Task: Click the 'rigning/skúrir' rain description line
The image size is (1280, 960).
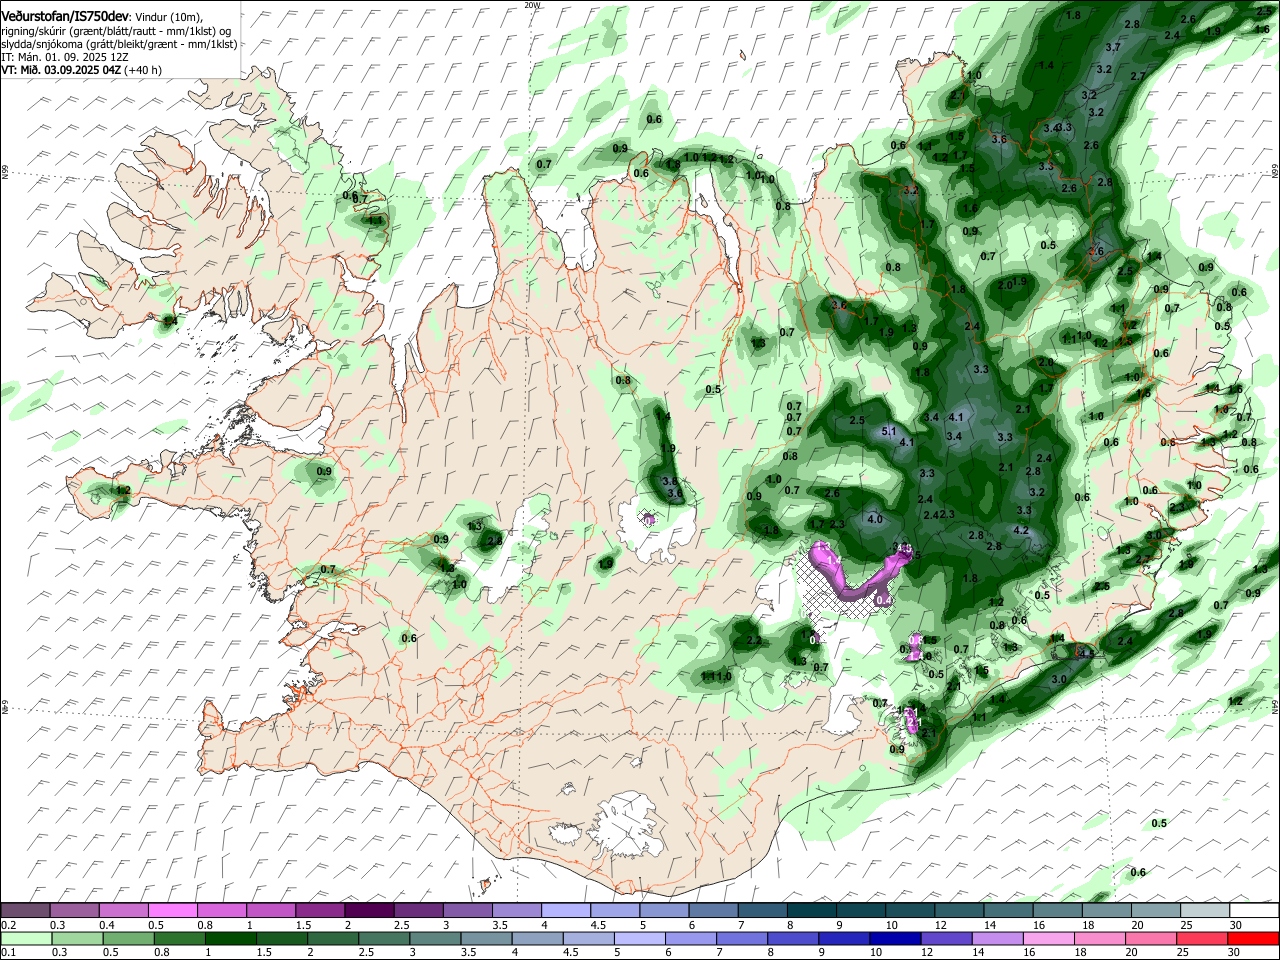Action: [x=118, y=31]
